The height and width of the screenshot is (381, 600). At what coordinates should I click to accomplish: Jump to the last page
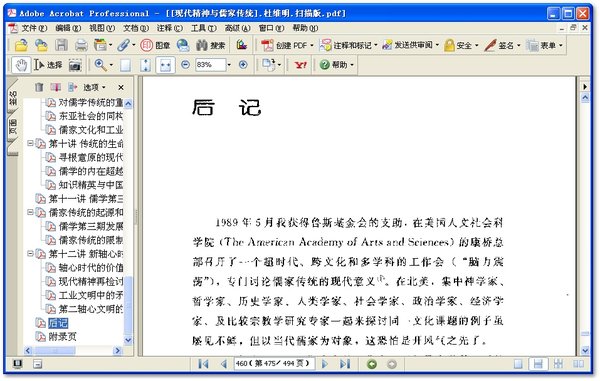coord(345,364)
